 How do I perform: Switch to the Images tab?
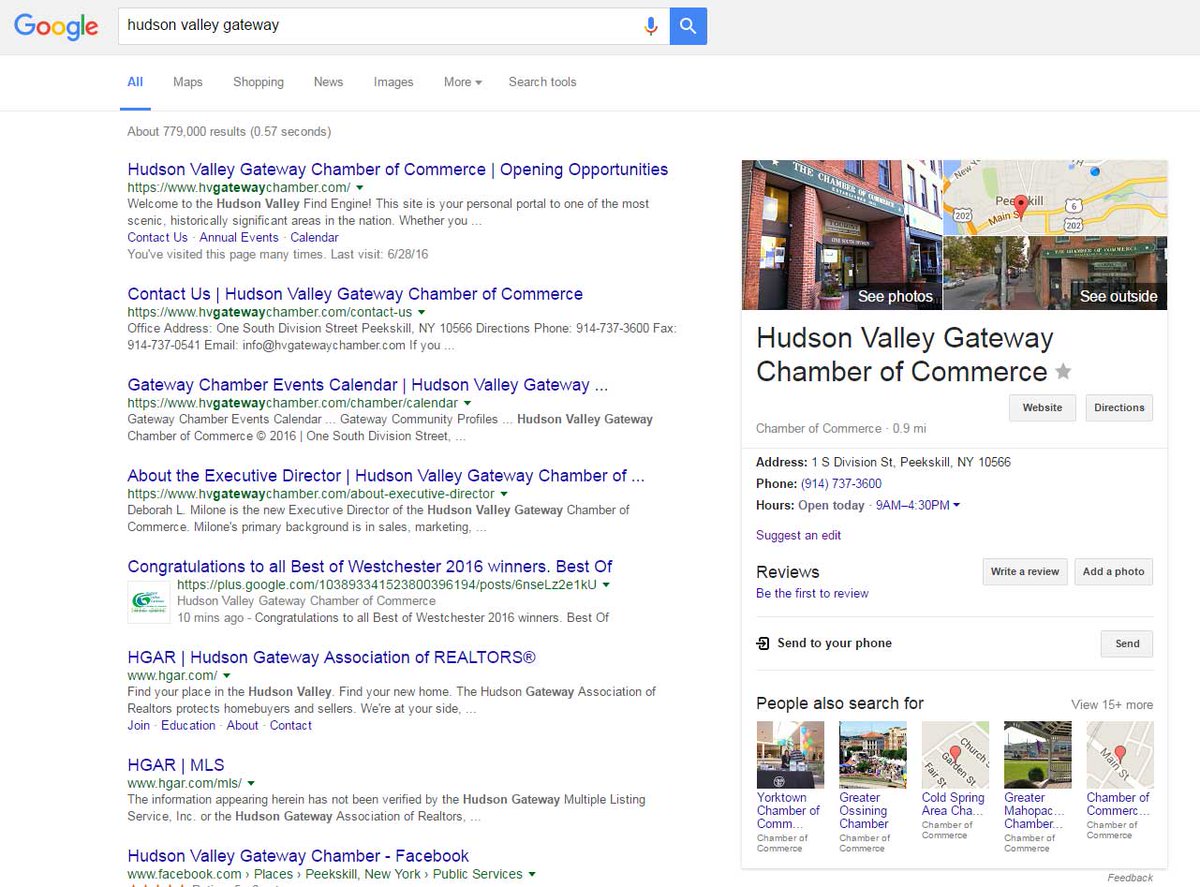click(393, 82)
